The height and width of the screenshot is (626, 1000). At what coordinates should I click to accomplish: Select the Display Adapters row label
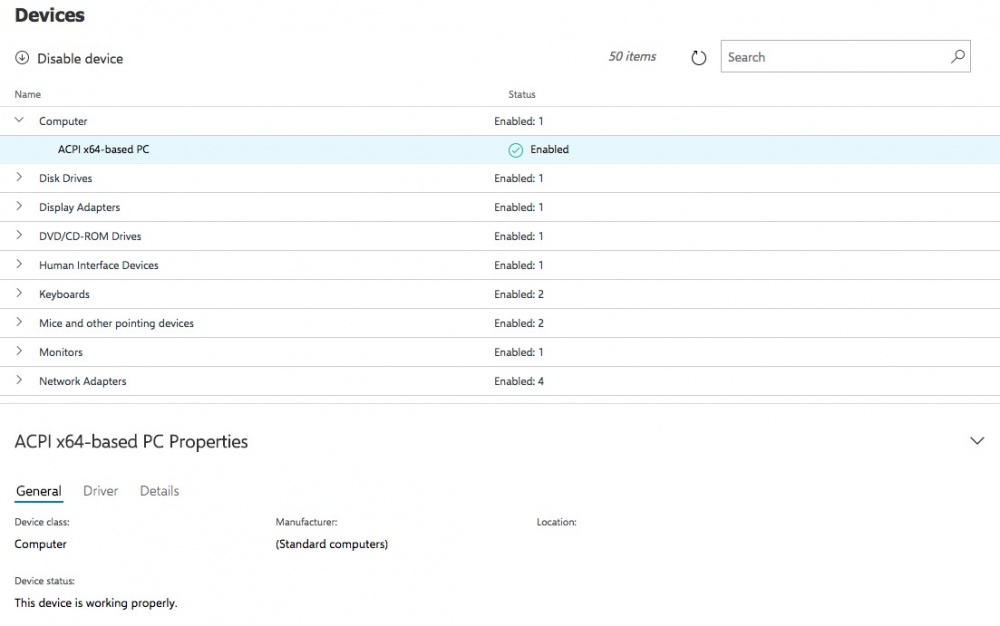pyautogui.click(x=80, y=207)
